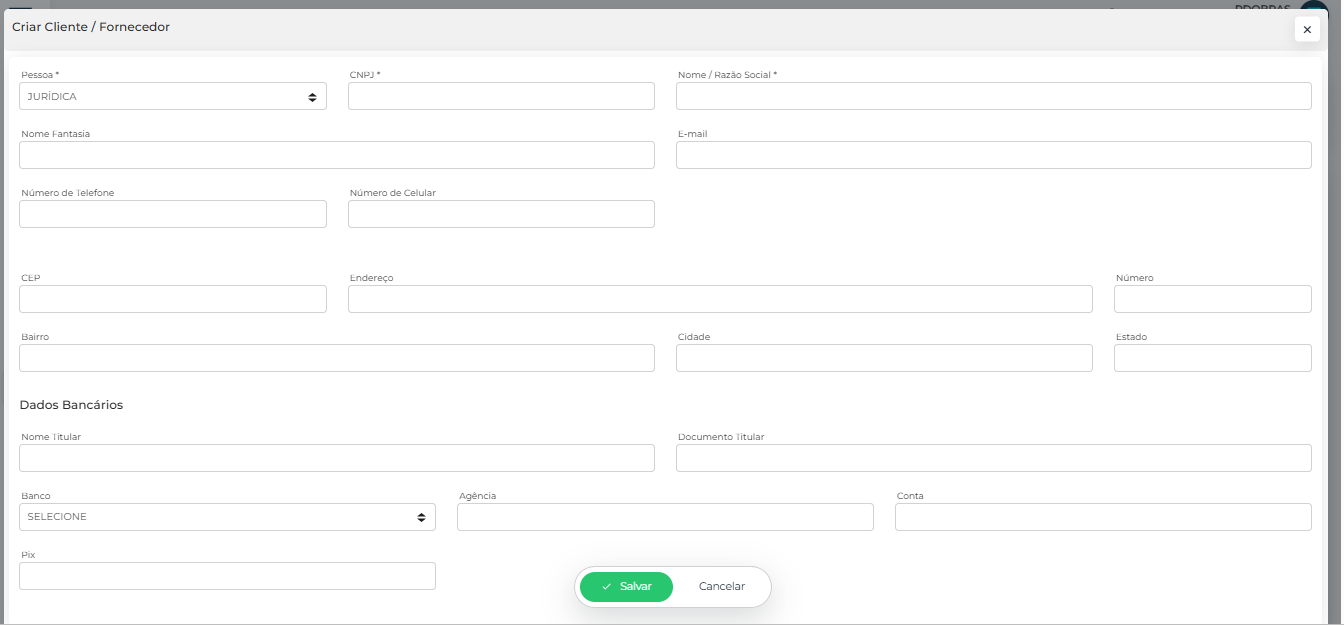Image resolution: width=1344 pixels, height=625 pixels.
Task: Focus the Número de Telefone field
Action: click(172, 214)
